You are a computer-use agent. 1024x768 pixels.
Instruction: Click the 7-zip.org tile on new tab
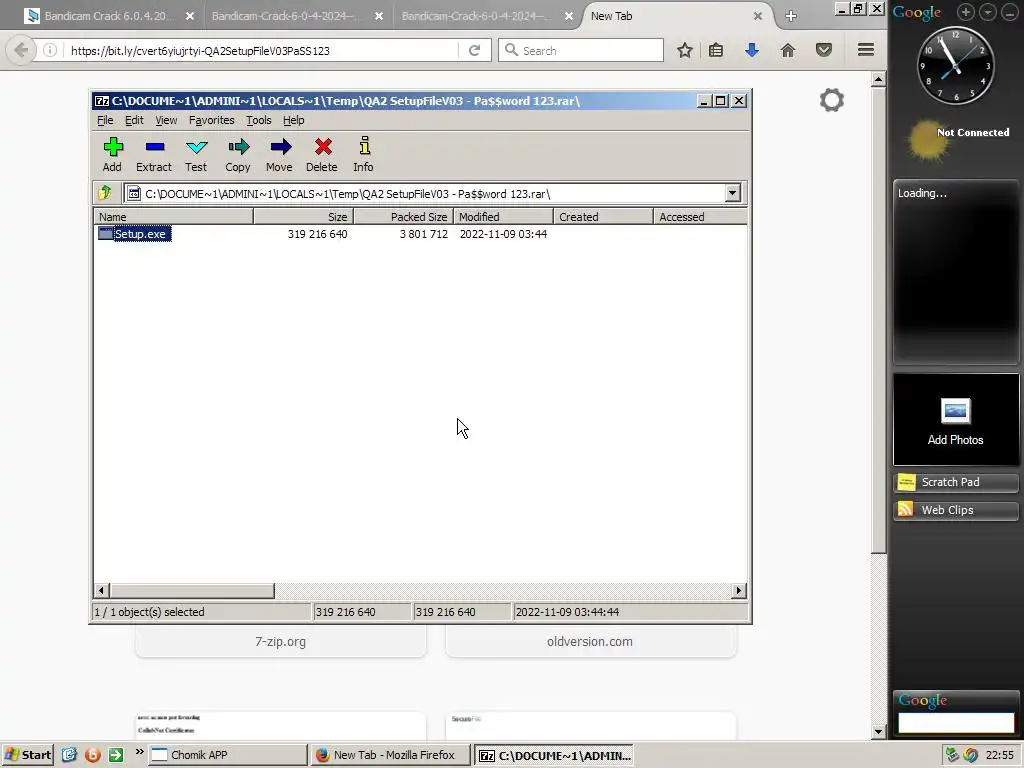coord(281,641)
